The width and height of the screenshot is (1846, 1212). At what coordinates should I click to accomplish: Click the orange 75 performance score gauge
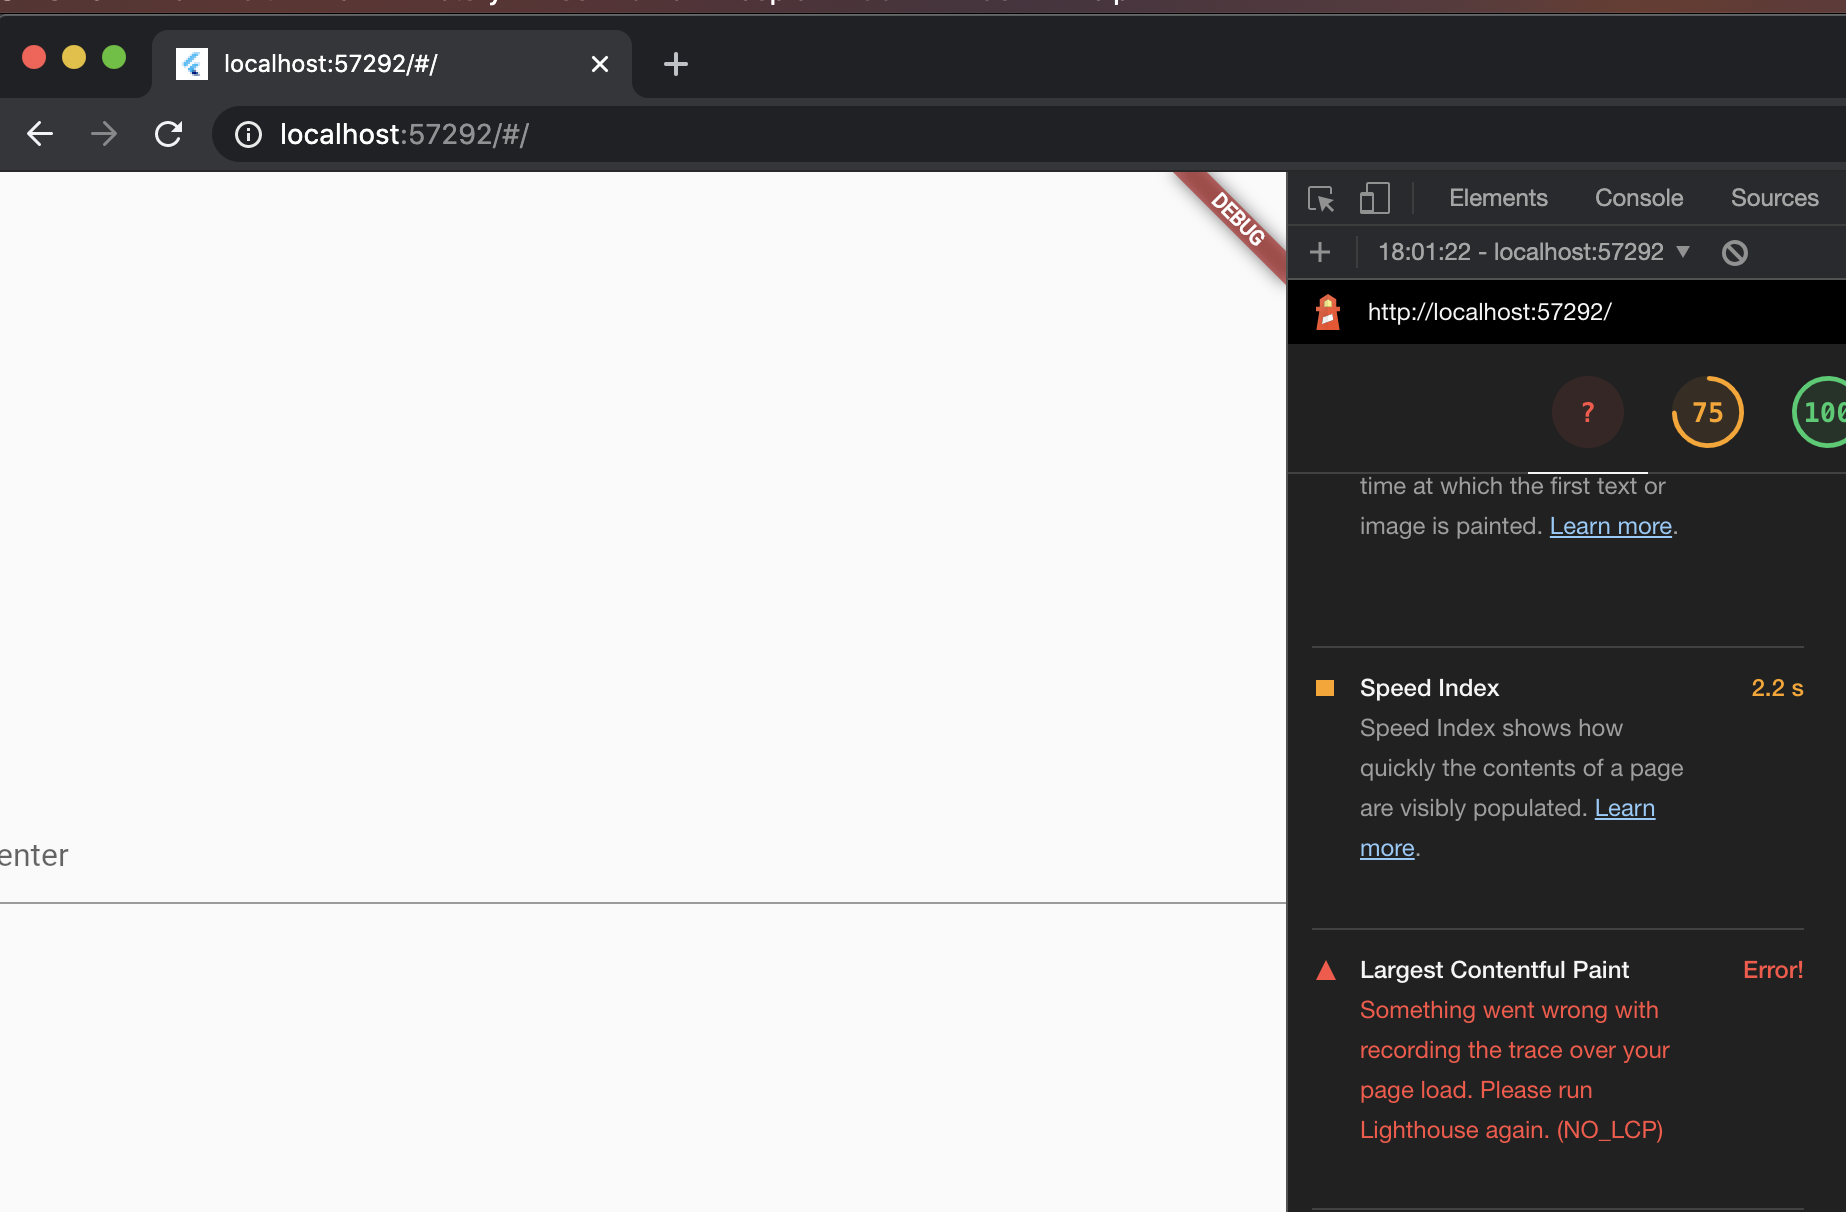pos(1707,411)
